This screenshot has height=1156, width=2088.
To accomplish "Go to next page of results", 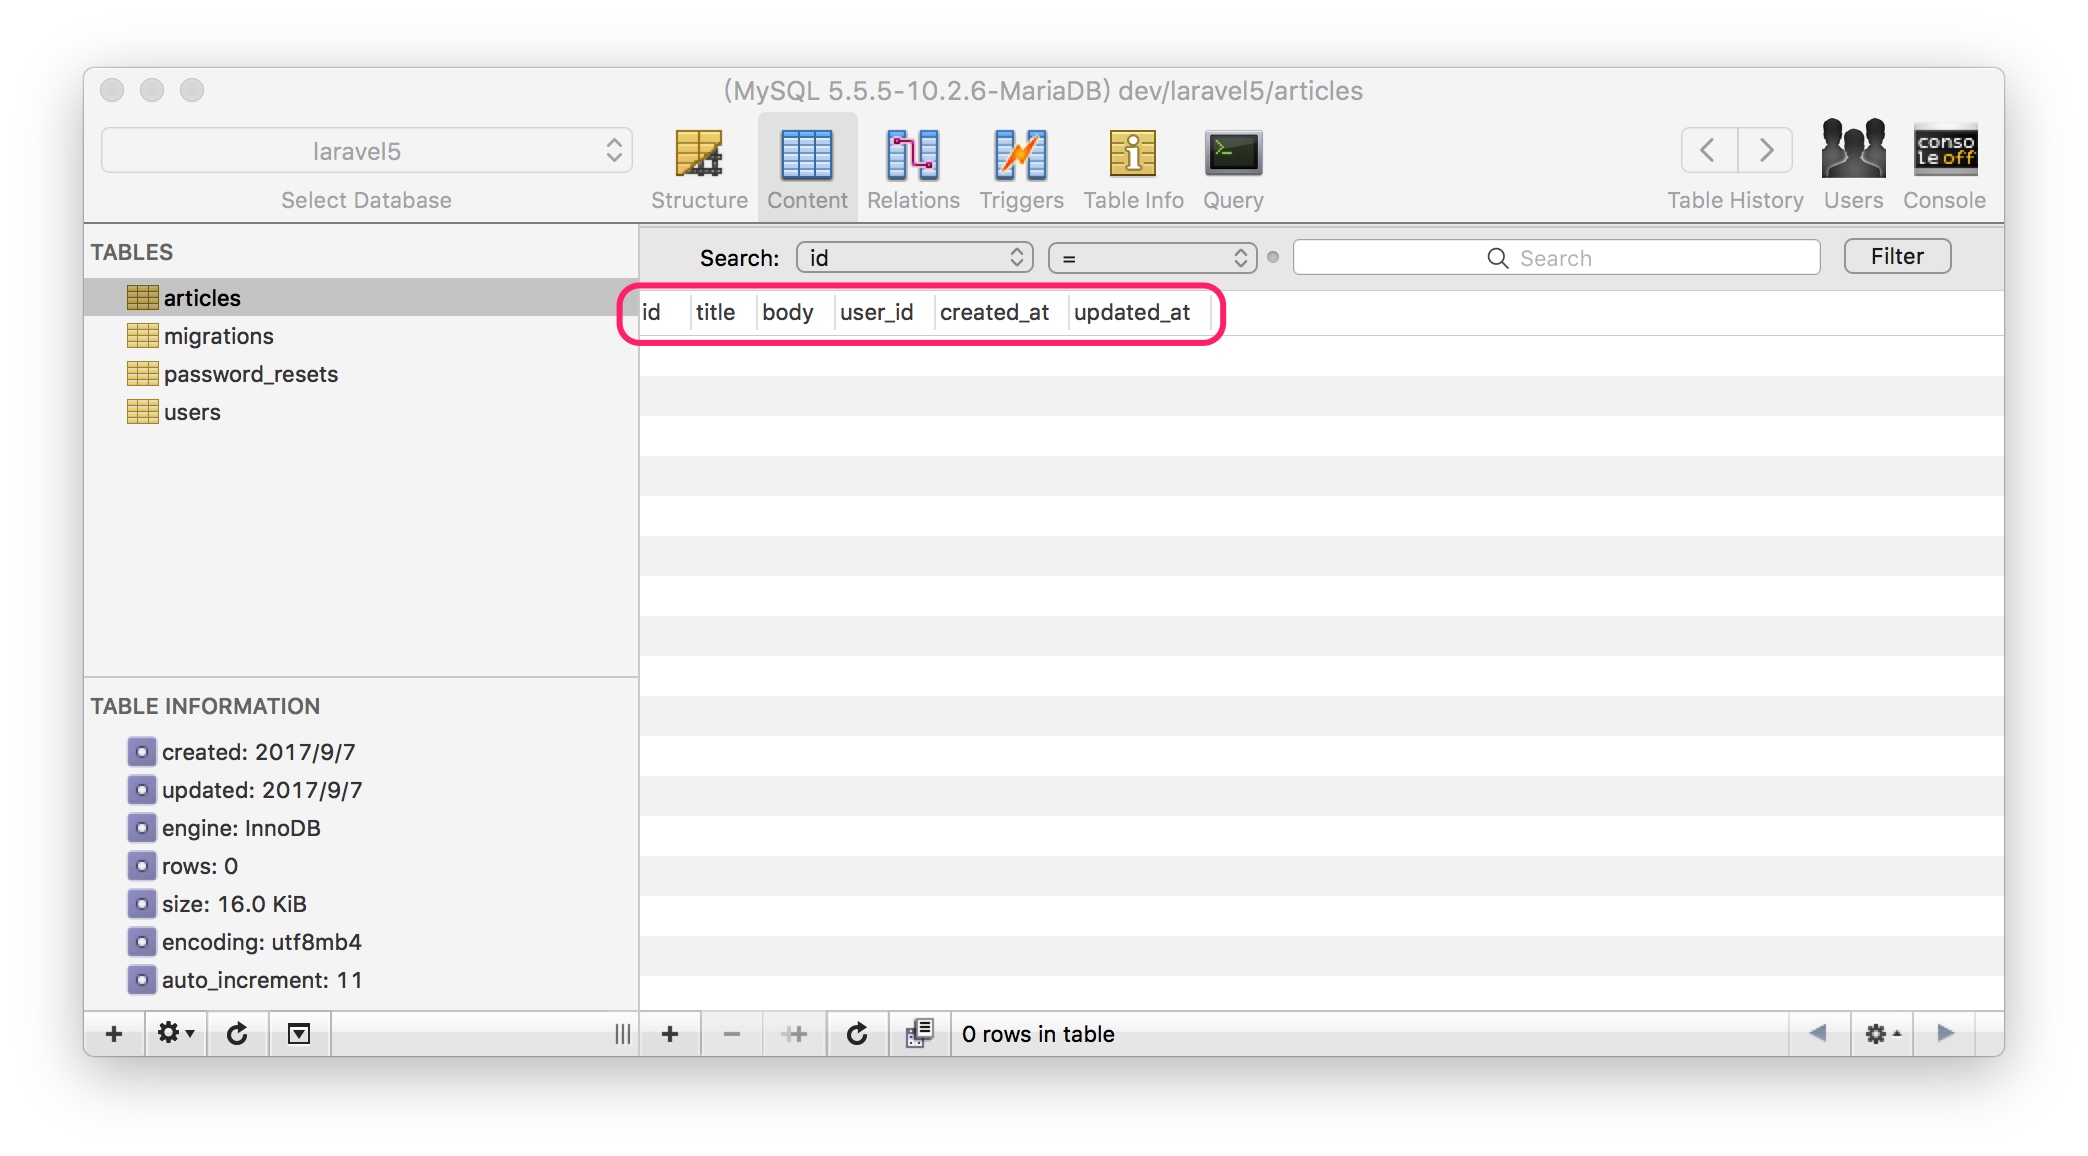I will click(1945, 1033).
